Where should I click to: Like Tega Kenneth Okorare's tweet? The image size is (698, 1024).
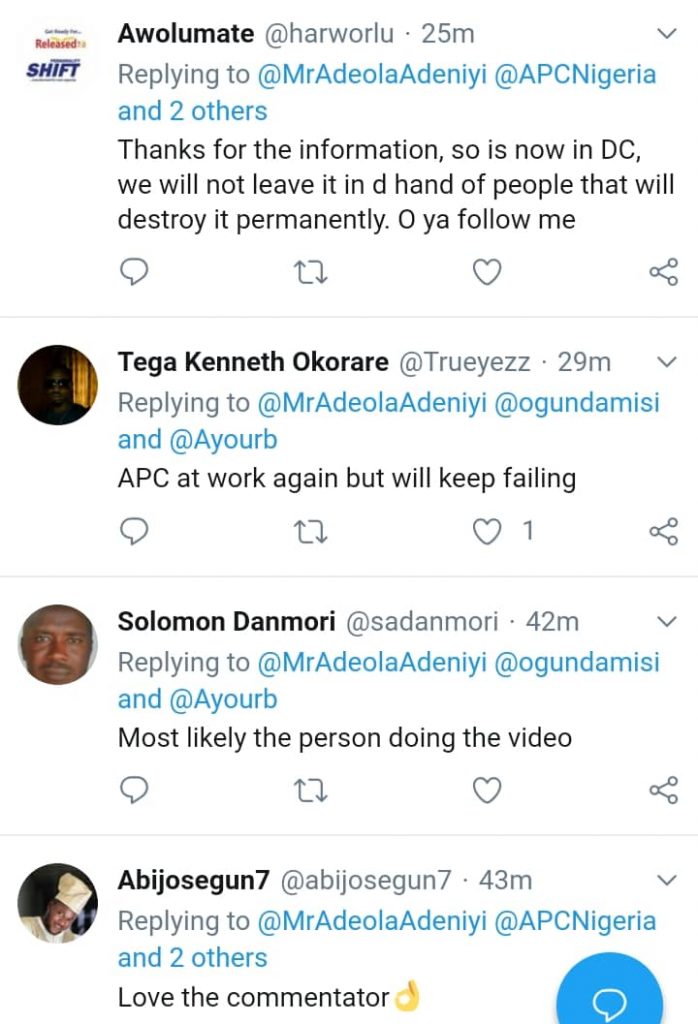[x=486, y=531]
